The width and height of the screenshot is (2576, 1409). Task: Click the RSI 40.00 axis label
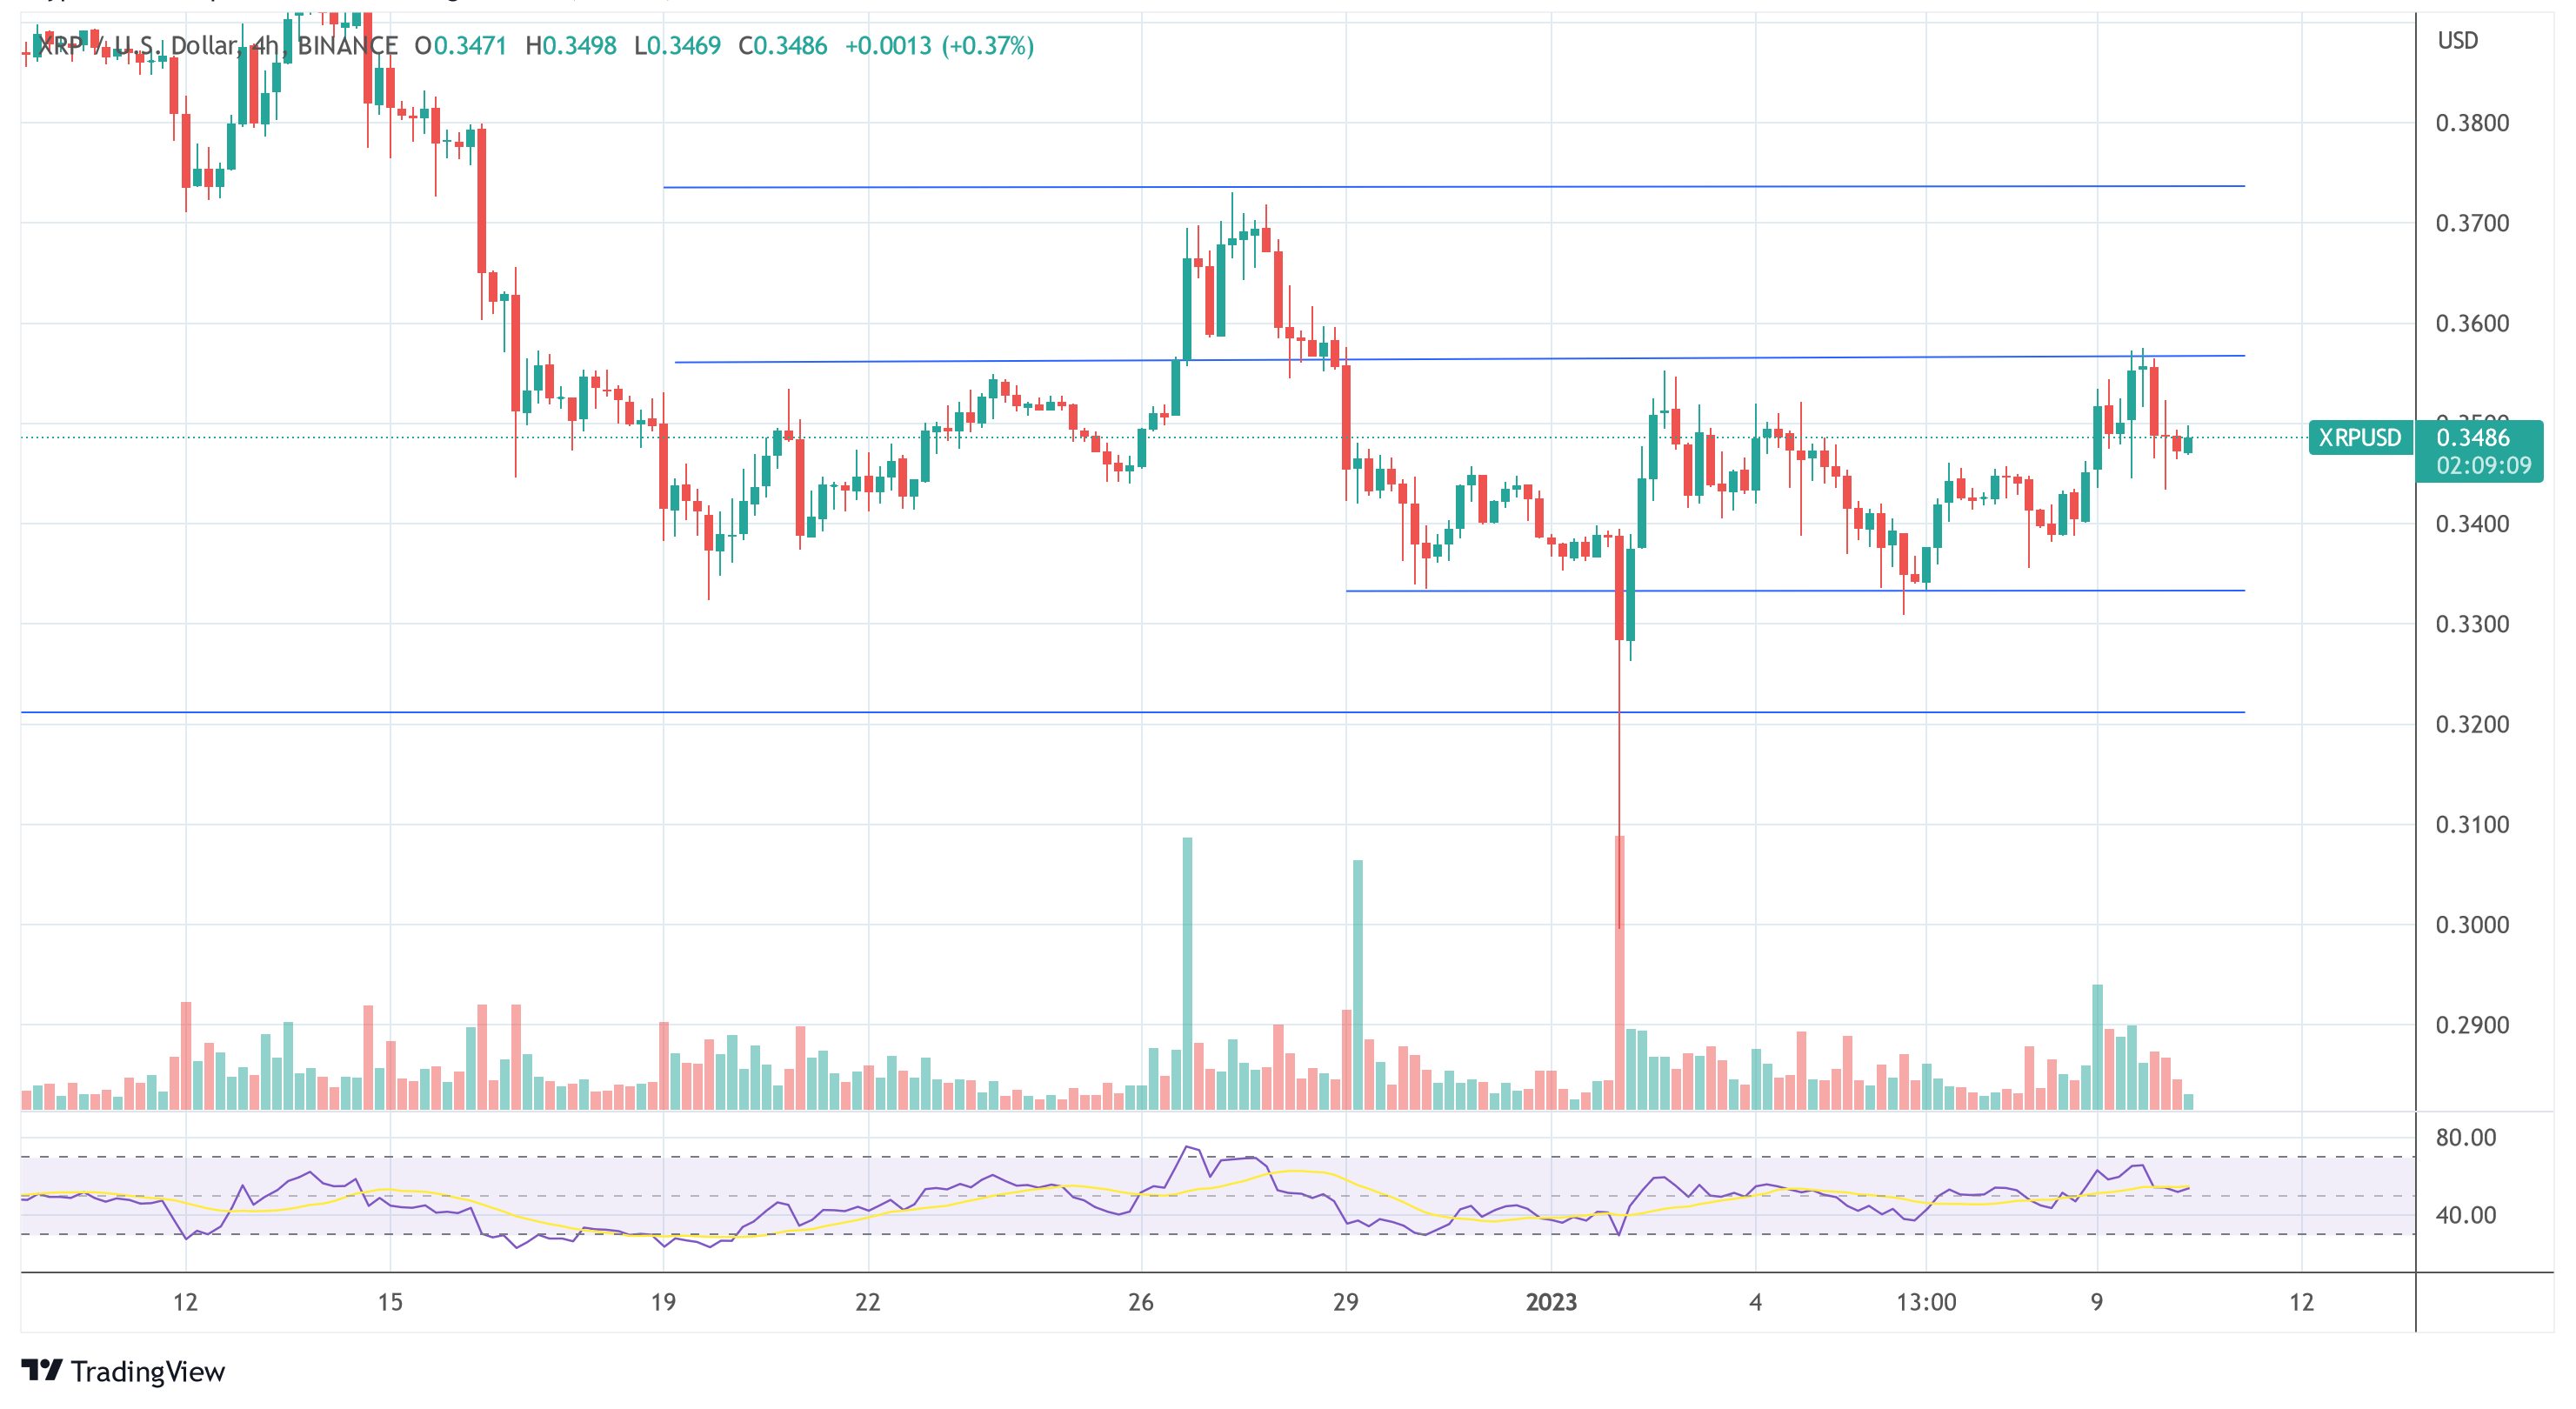pos(2466,1216)
